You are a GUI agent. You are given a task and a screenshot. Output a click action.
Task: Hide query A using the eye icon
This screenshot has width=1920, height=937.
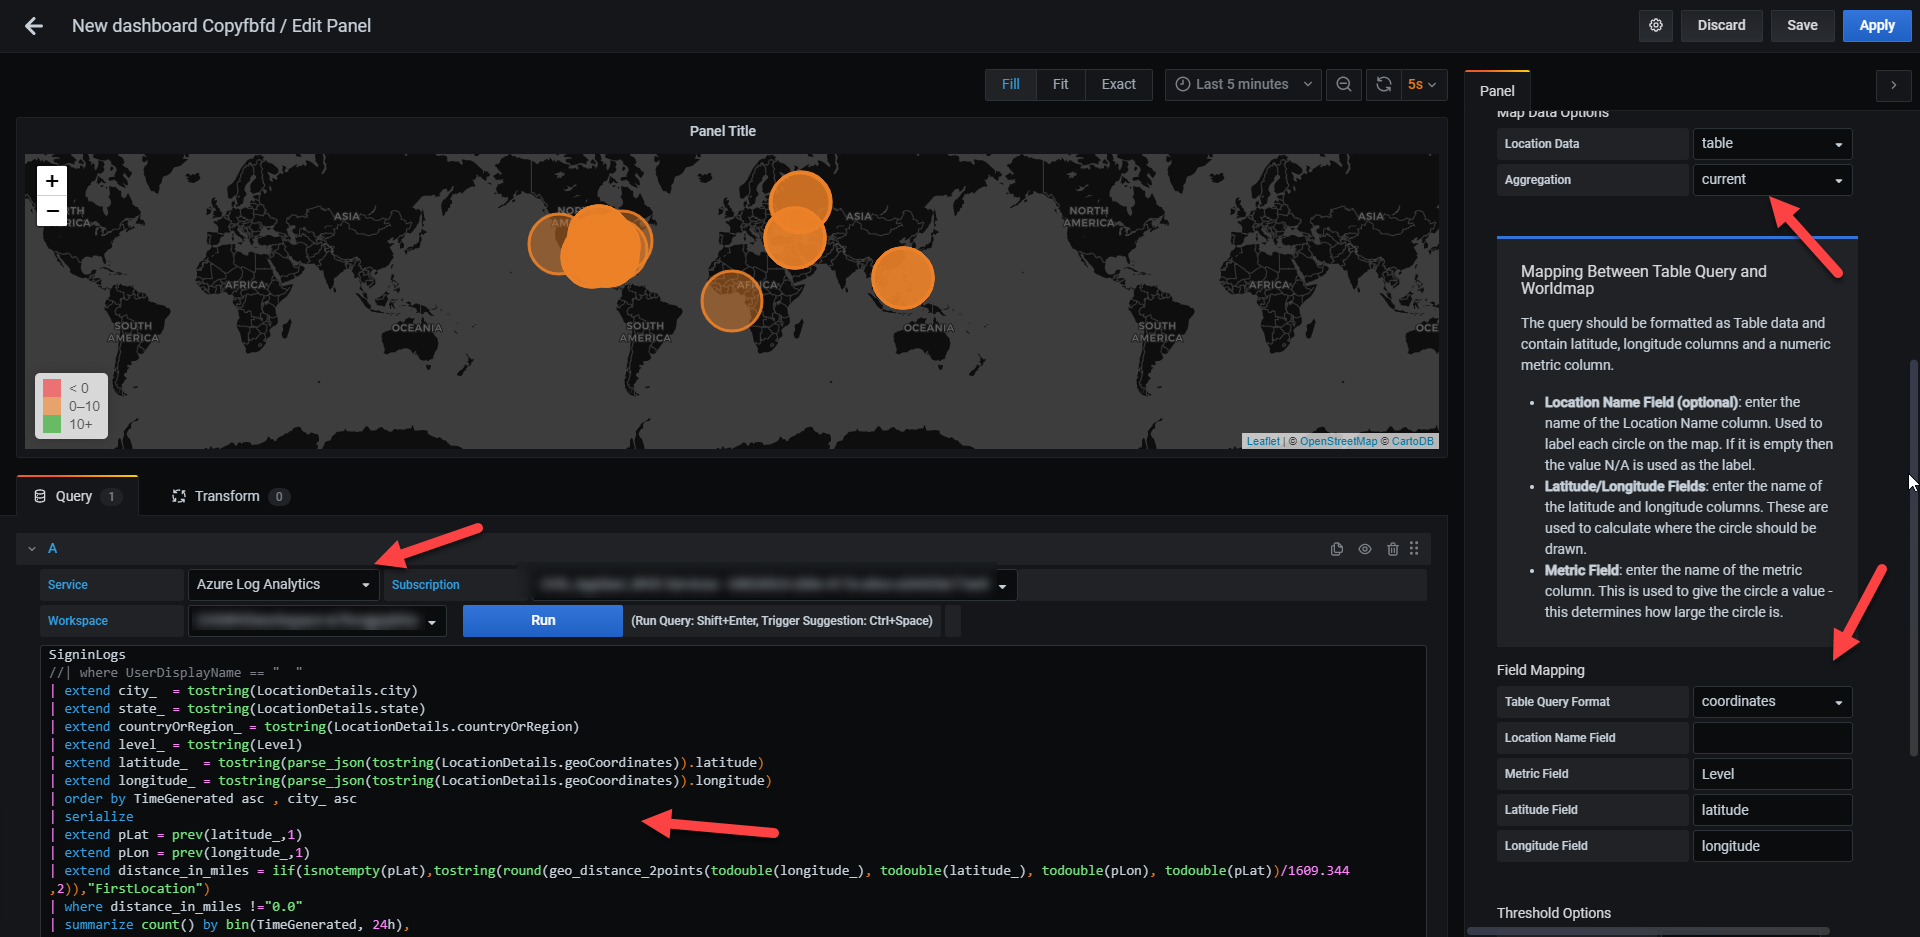[1365, 548]
